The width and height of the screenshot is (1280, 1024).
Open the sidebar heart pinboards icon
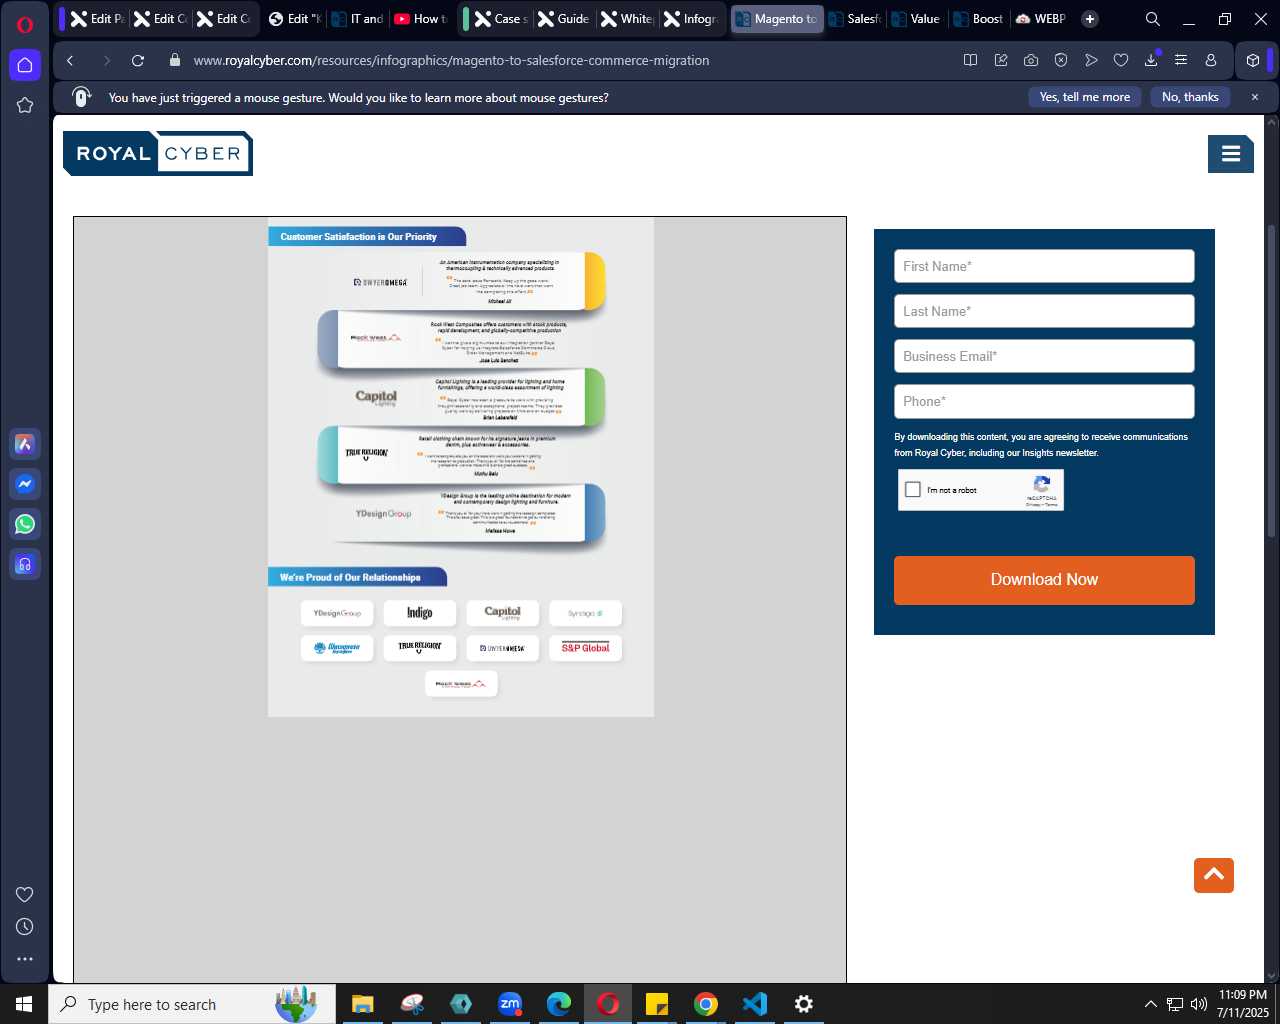(25, 894)
